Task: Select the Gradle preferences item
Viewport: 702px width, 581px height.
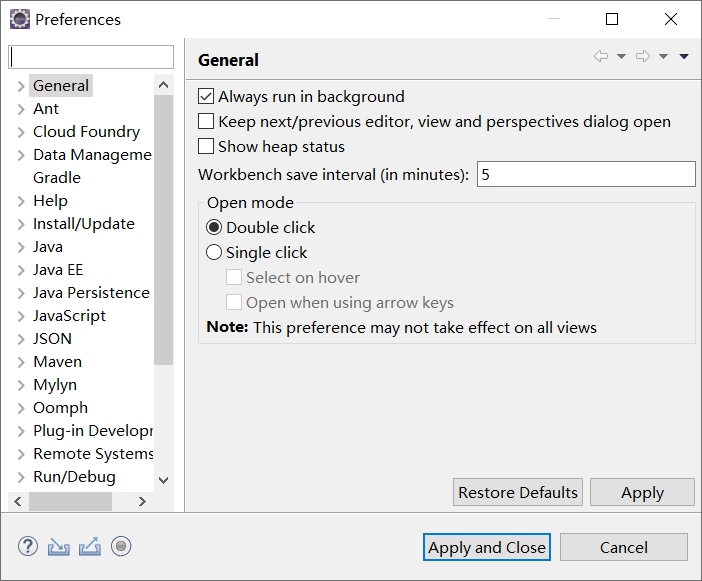Action: click(x=57, y=178)
